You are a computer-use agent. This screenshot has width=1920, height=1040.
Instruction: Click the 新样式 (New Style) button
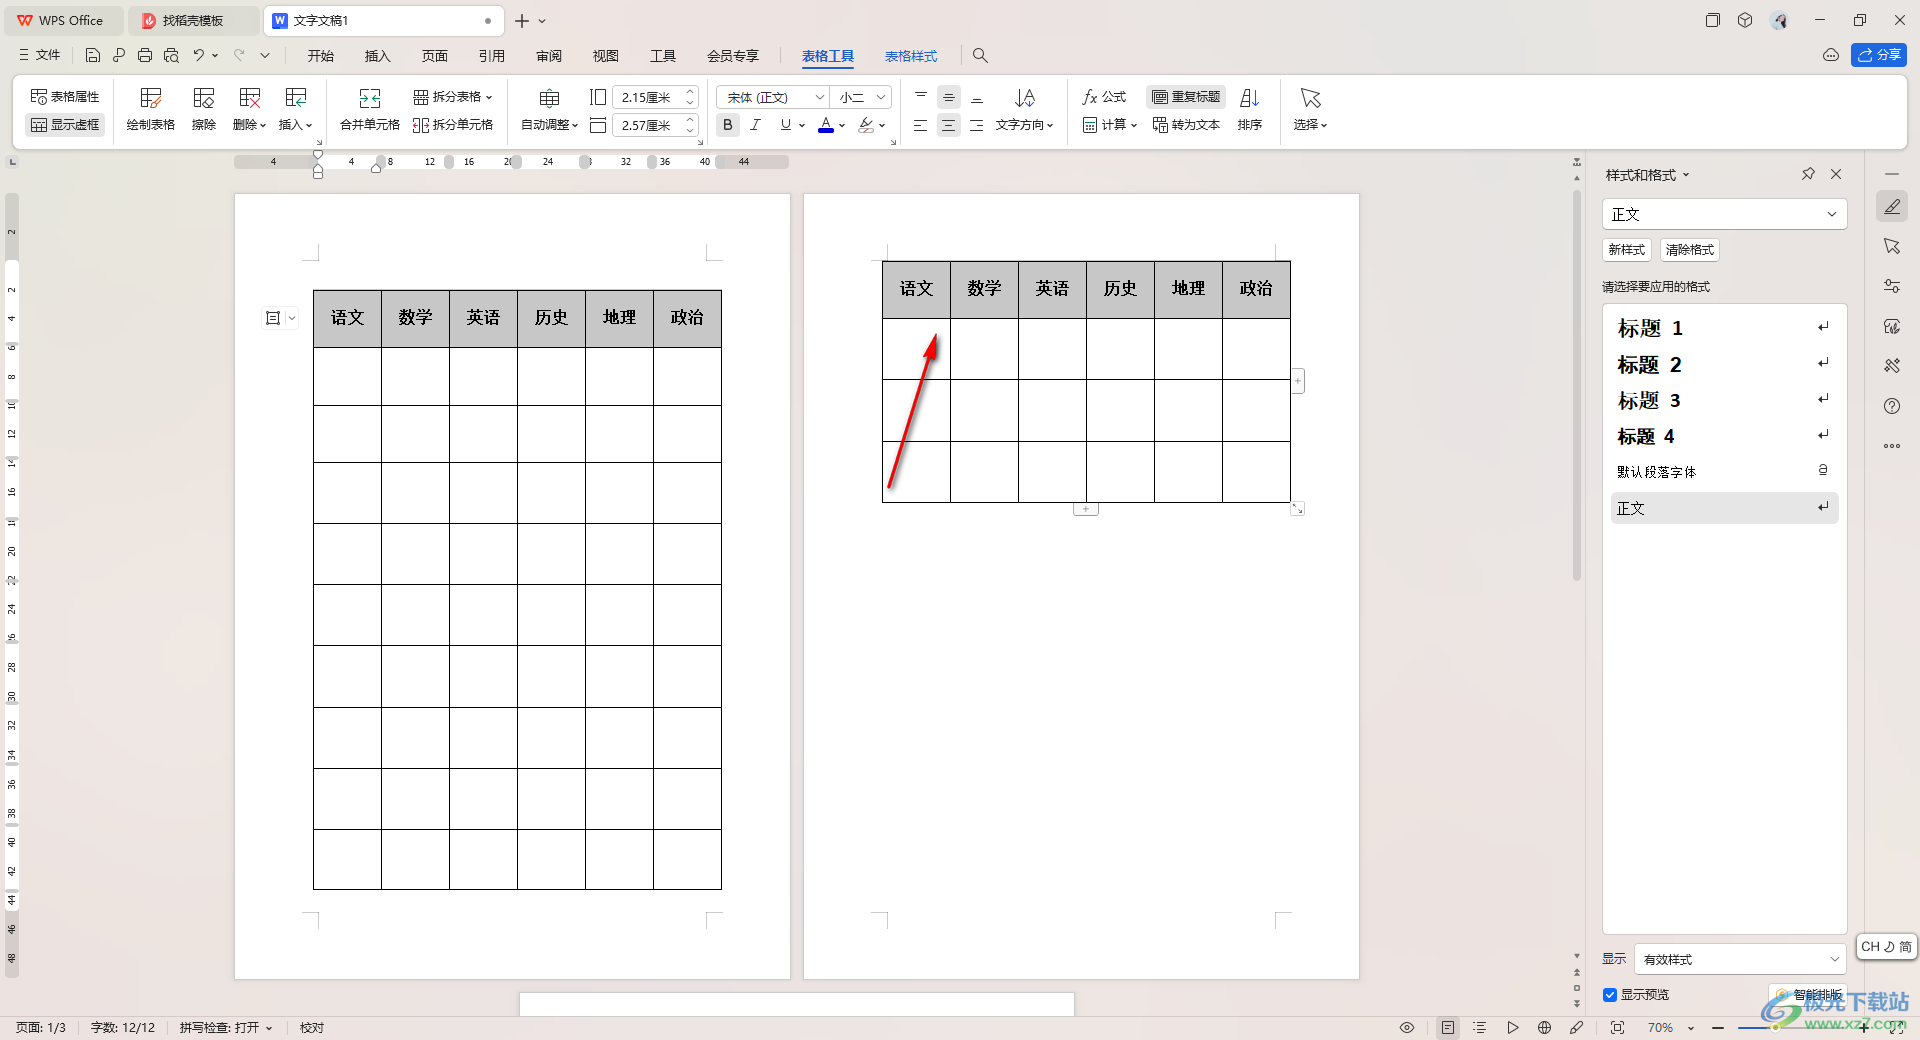[x=1626, y=250]
